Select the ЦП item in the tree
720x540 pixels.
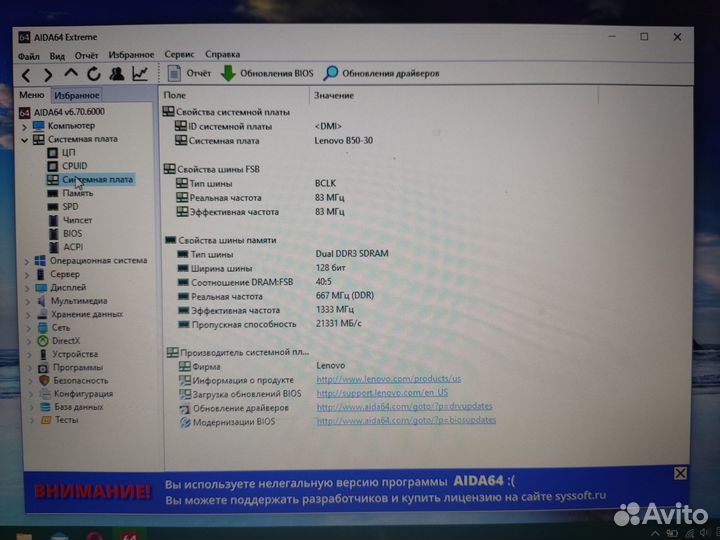[68, 152]
